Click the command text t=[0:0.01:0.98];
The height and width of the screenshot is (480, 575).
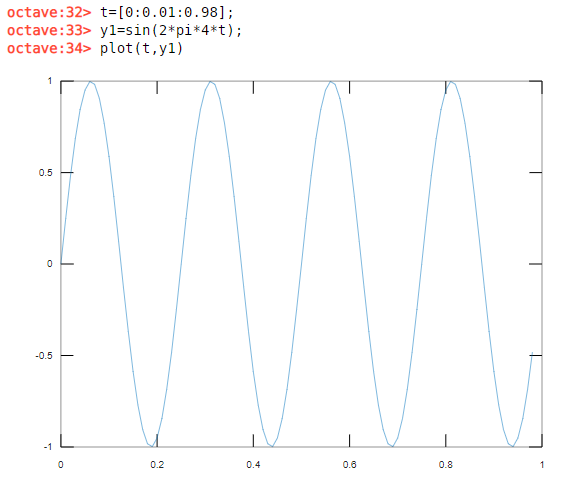[167, 12]
